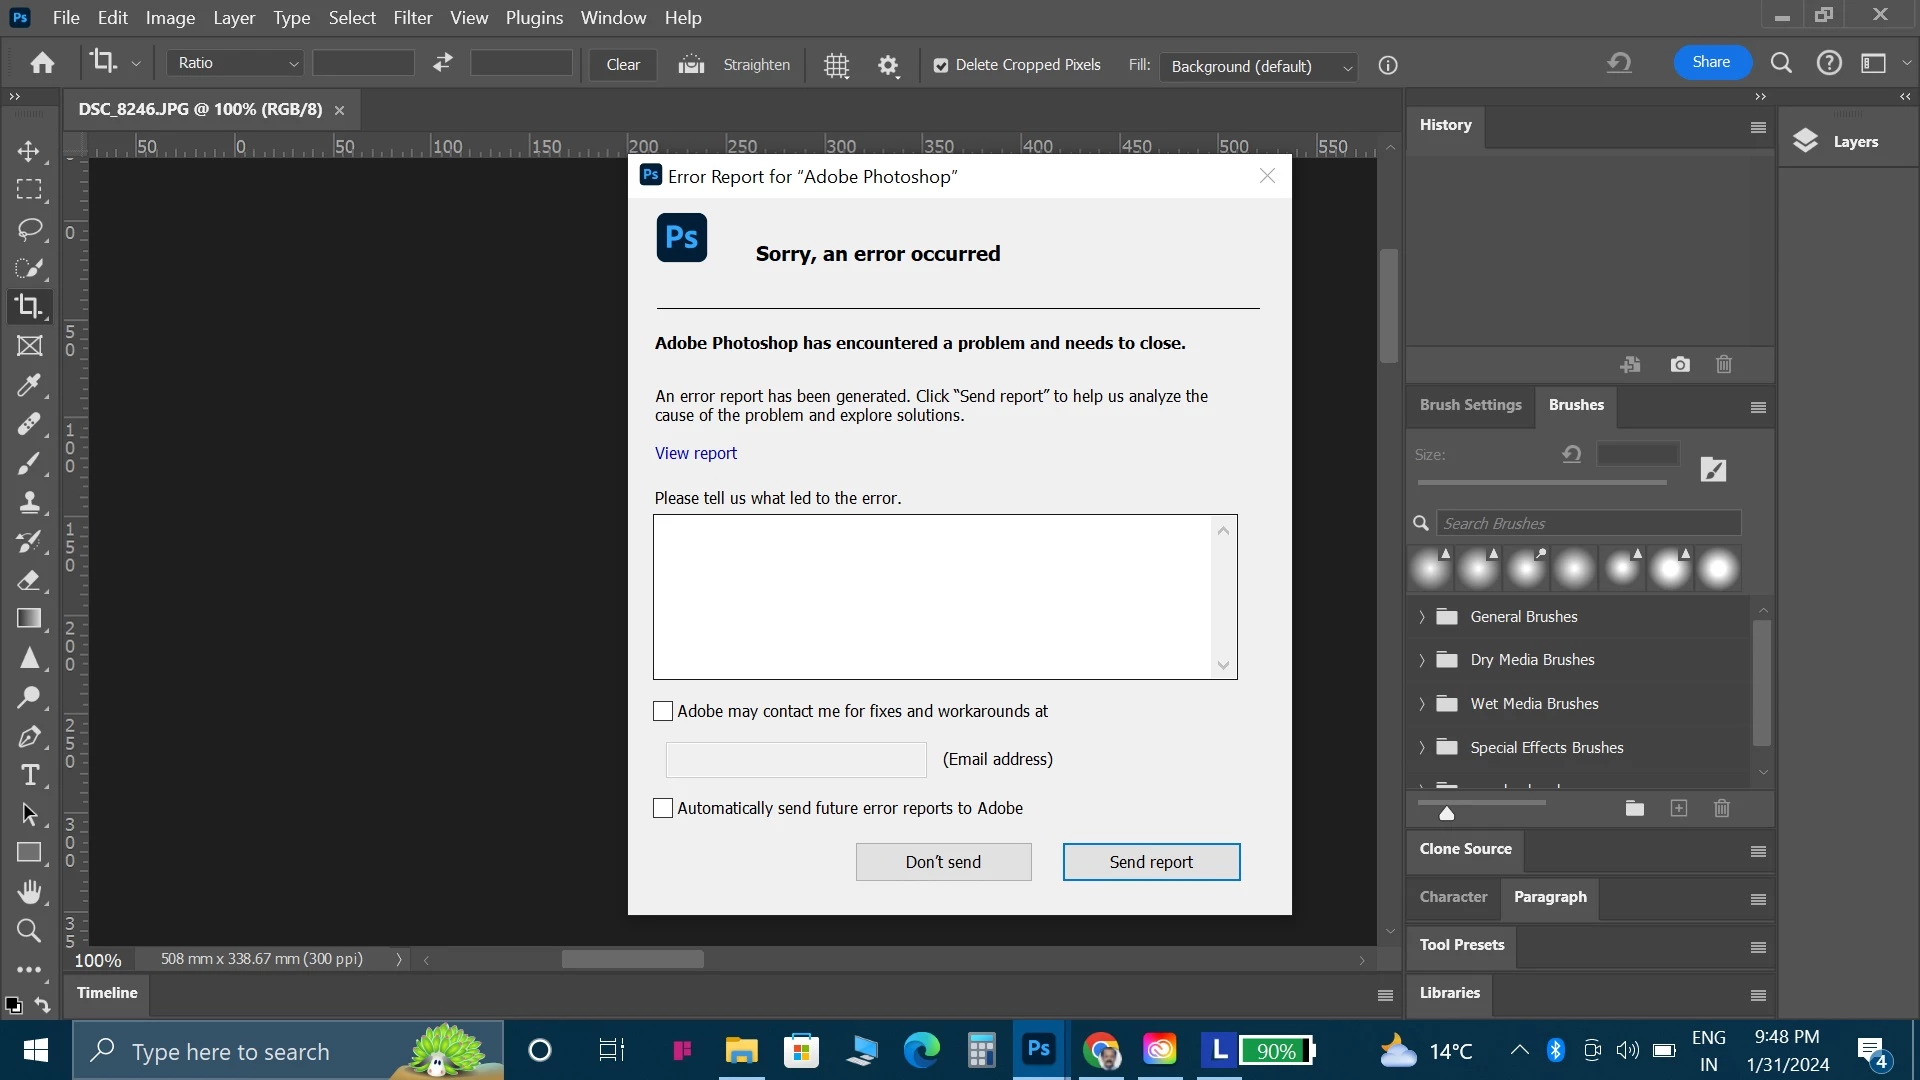This screenshot has width=1920, height=1080.
Task: Select the Hand tool
Action: [30, 891]
